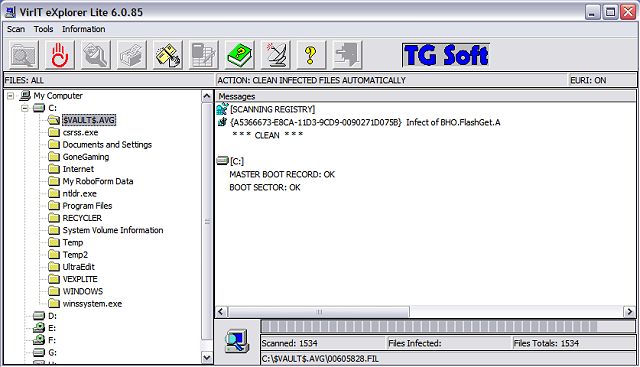This screenshot has width=640, height=367.
Task: Click the Messages scroll left arrow
Action: pyautogui.click(x=221, y=312)
